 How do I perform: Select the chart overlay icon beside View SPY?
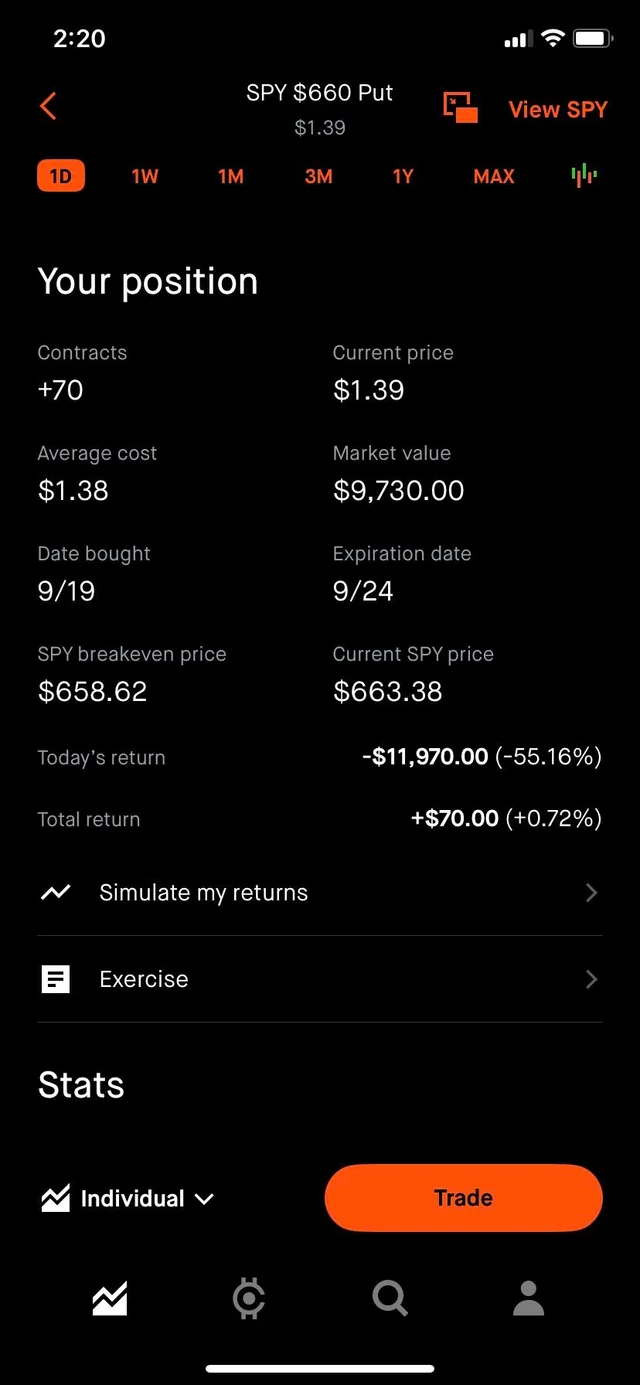click(x=459, y=108)
